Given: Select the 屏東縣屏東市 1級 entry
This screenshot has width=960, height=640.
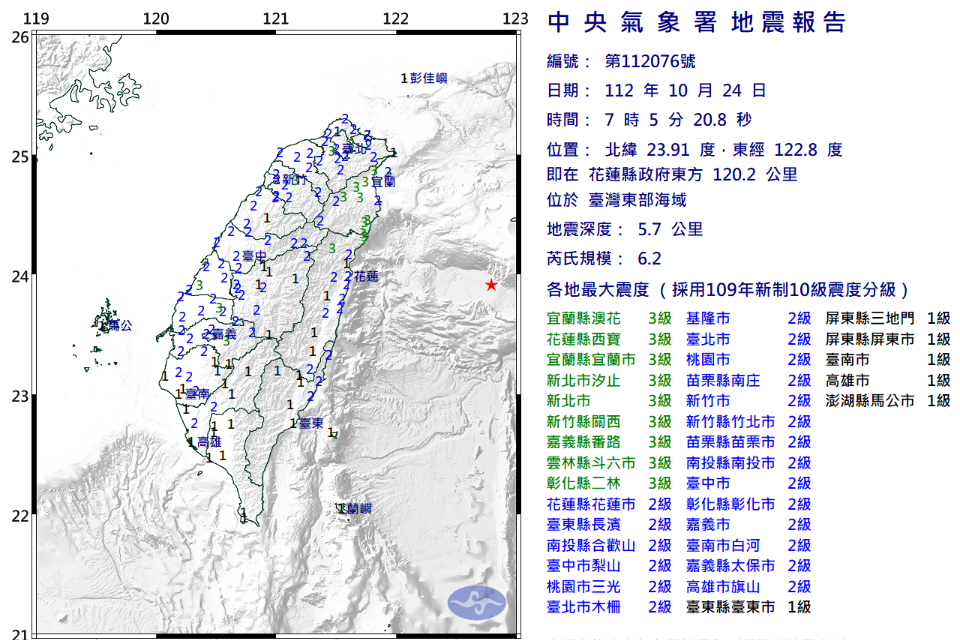Looking at the screenshot, I should point(888,339).
